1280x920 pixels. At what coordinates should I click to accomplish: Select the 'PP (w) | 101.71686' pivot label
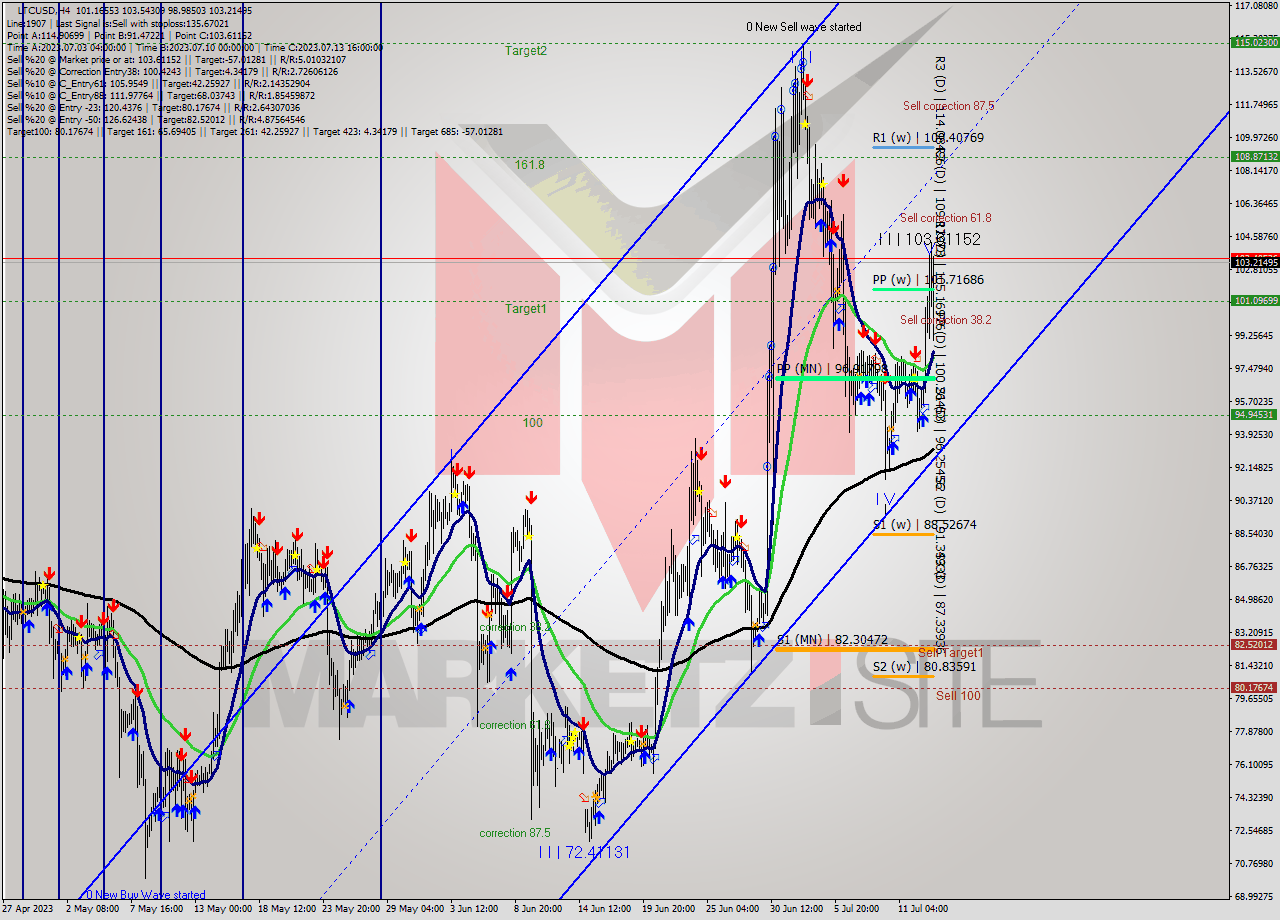tap(927, 279)
